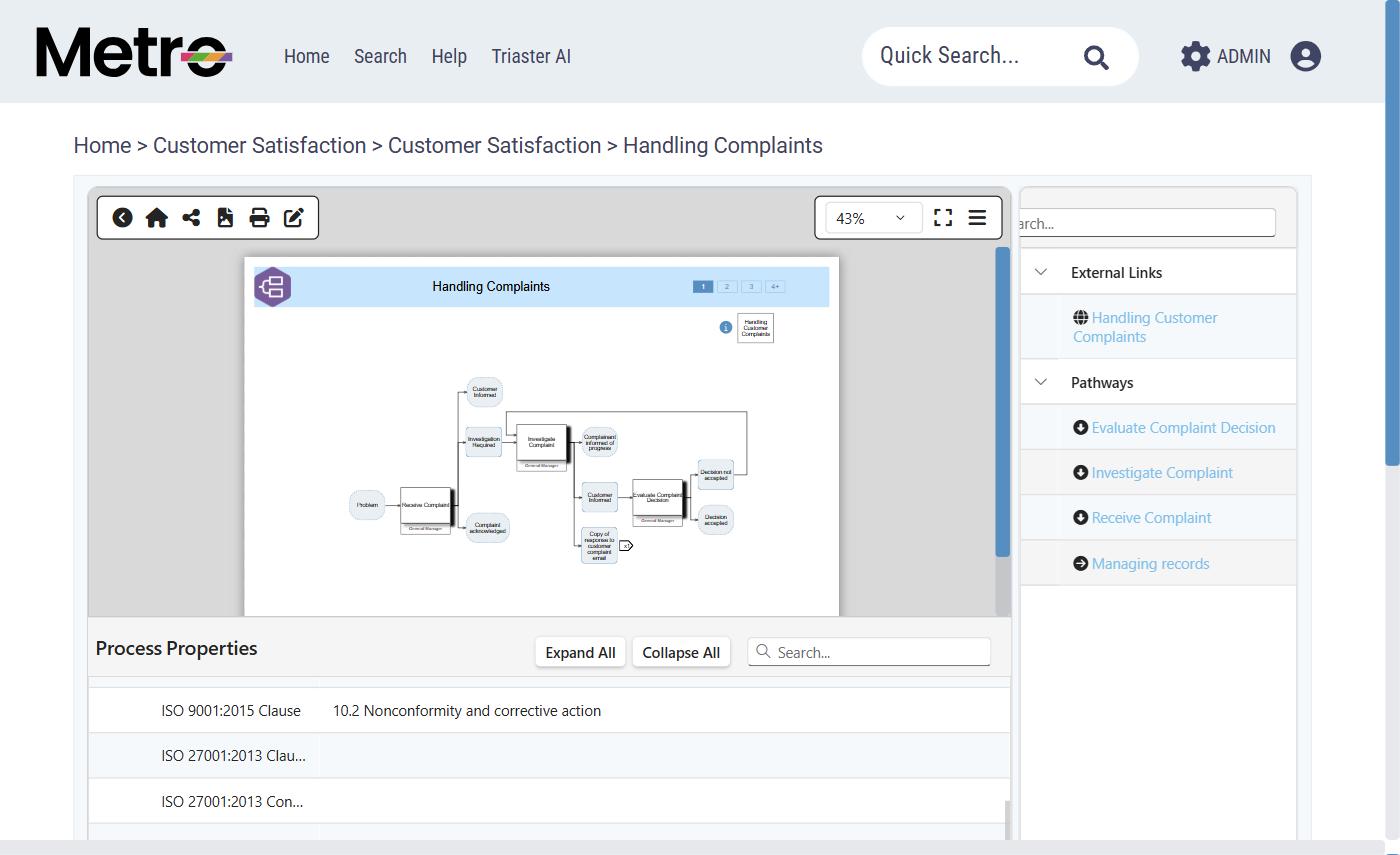The height and width of the screenshot is (855, 1400).
Task: Select level 2 button in diagram header
Action: click(727, 287)
